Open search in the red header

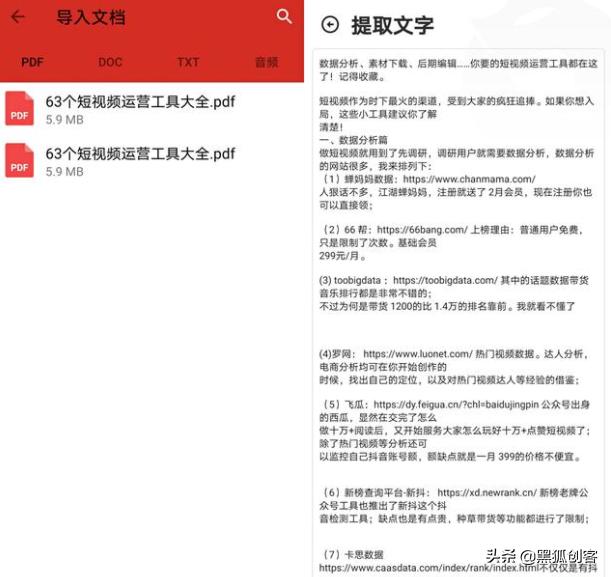click(284, 16)
